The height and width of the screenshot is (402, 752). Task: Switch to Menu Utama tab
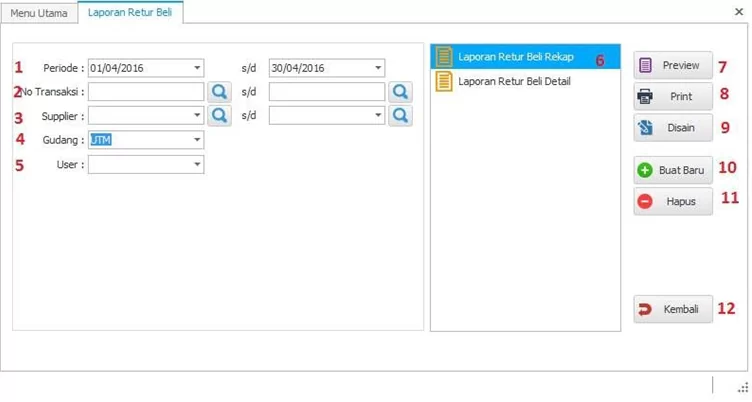[39, 12]
